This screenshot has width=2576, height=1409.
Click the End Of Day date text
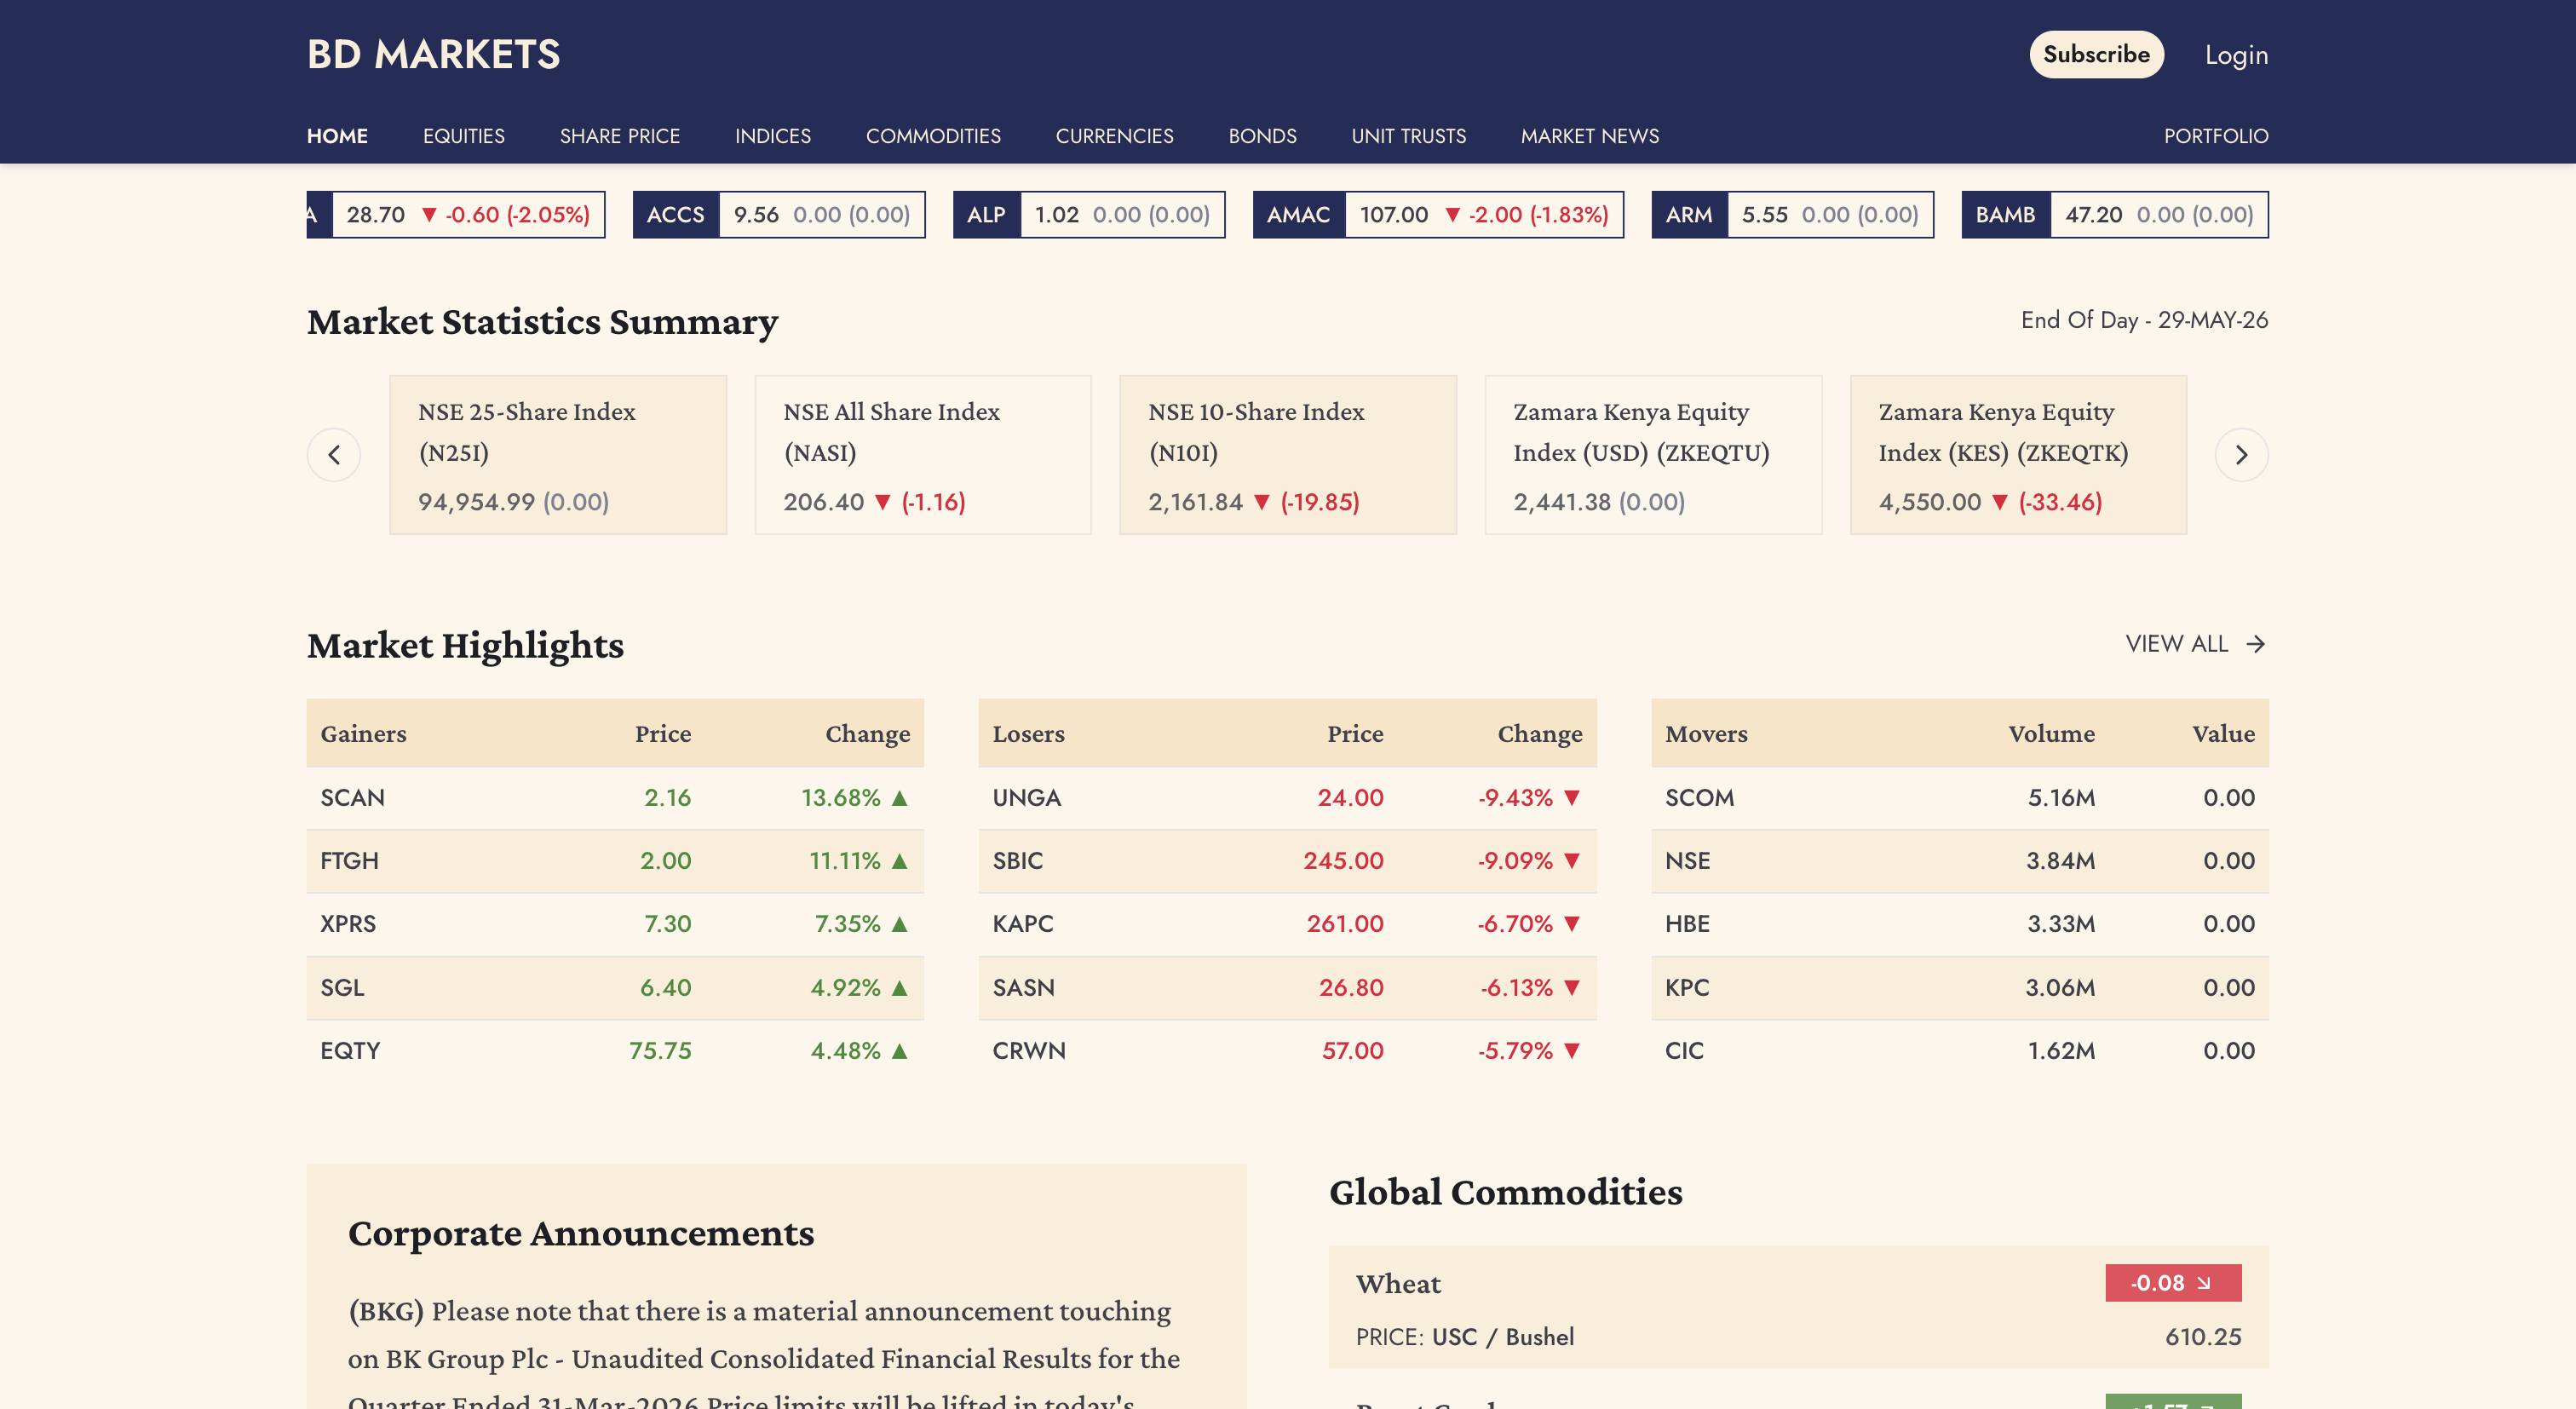click(x=2144, y=320)
